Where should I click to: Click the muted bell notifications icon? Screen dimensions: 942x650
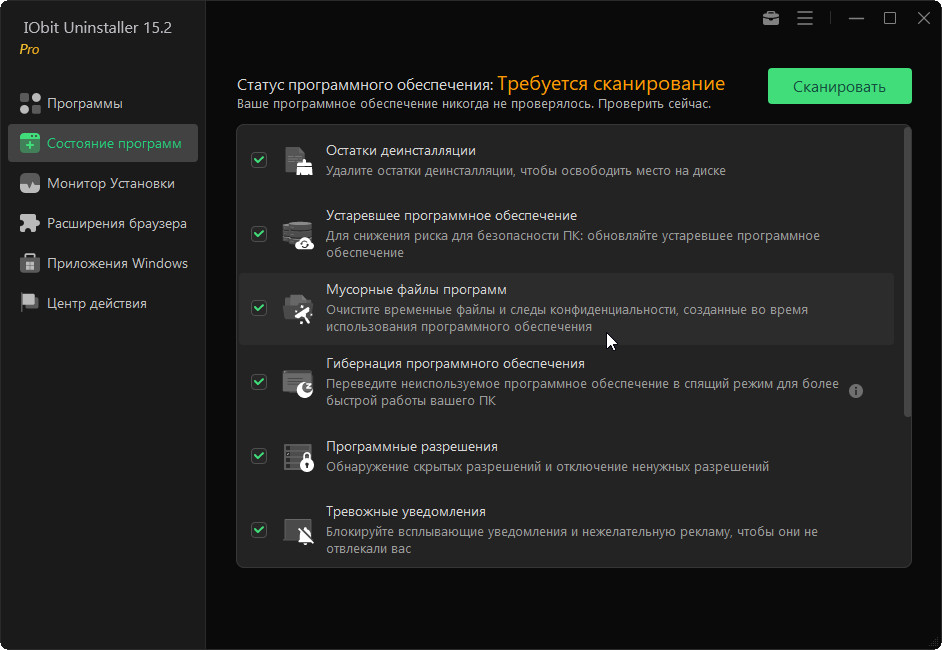pyautogui.click(x=298, y=530)
